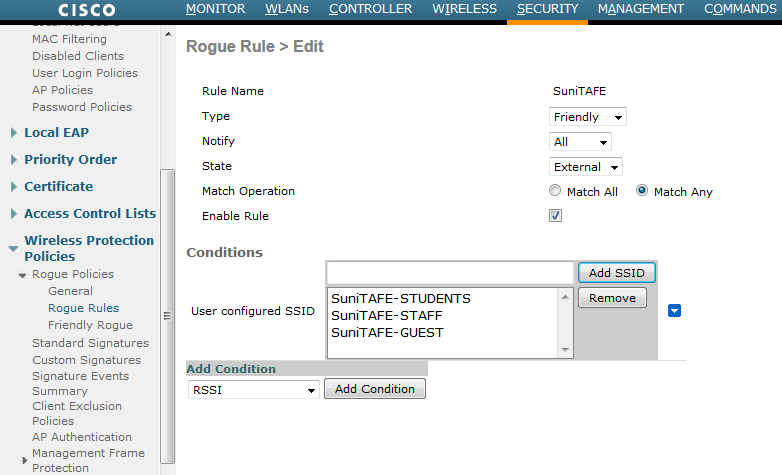
Task: Open the State dropdown showing External
Action: [586, 167]
